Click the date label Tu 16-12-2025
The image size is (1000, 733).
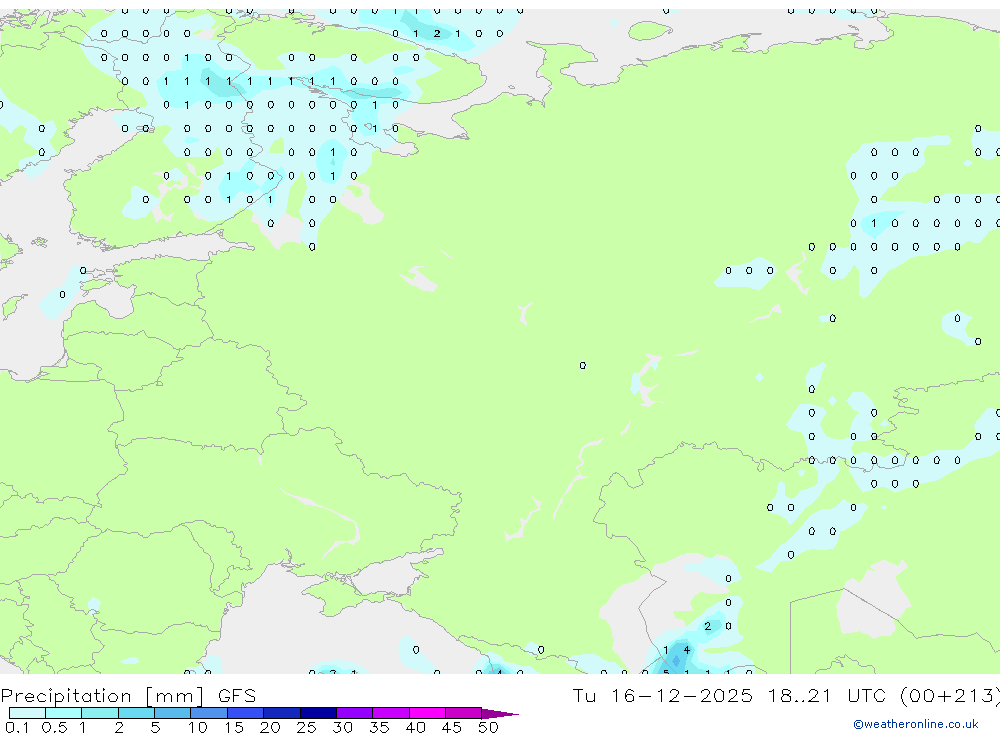click(x=663, y=696)
